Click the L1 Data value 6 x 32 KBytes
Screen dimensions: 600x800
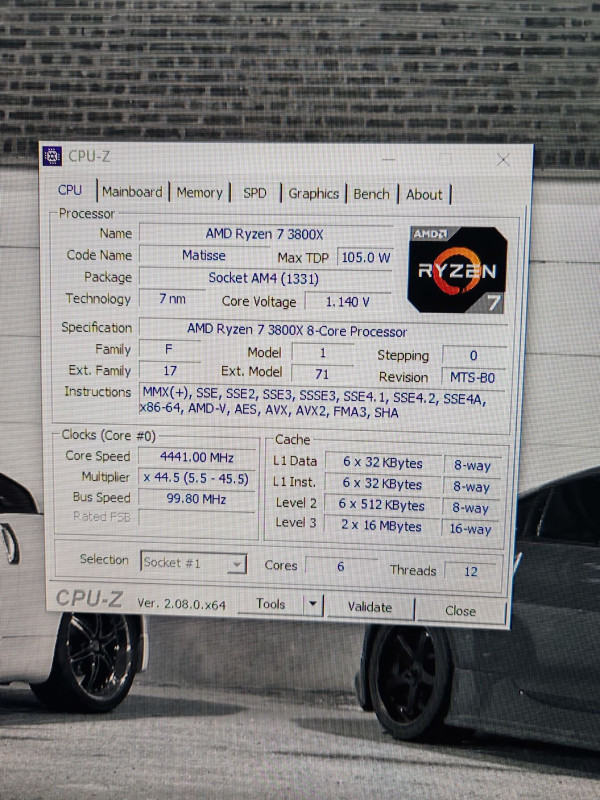point(383,462)
